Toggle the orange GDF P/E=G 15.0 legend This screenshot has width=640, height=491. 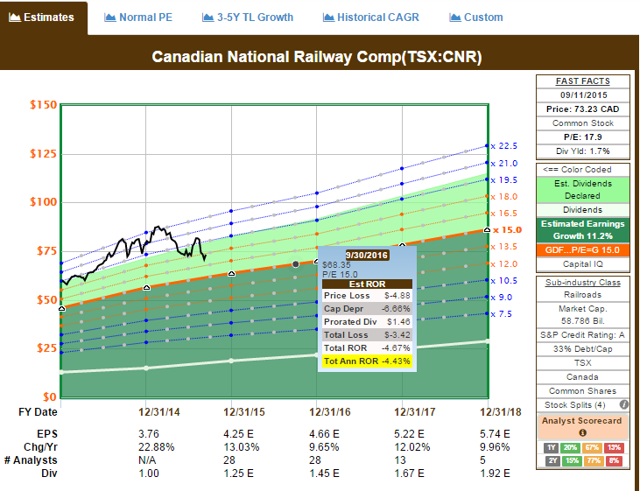(x=583, y=250)
